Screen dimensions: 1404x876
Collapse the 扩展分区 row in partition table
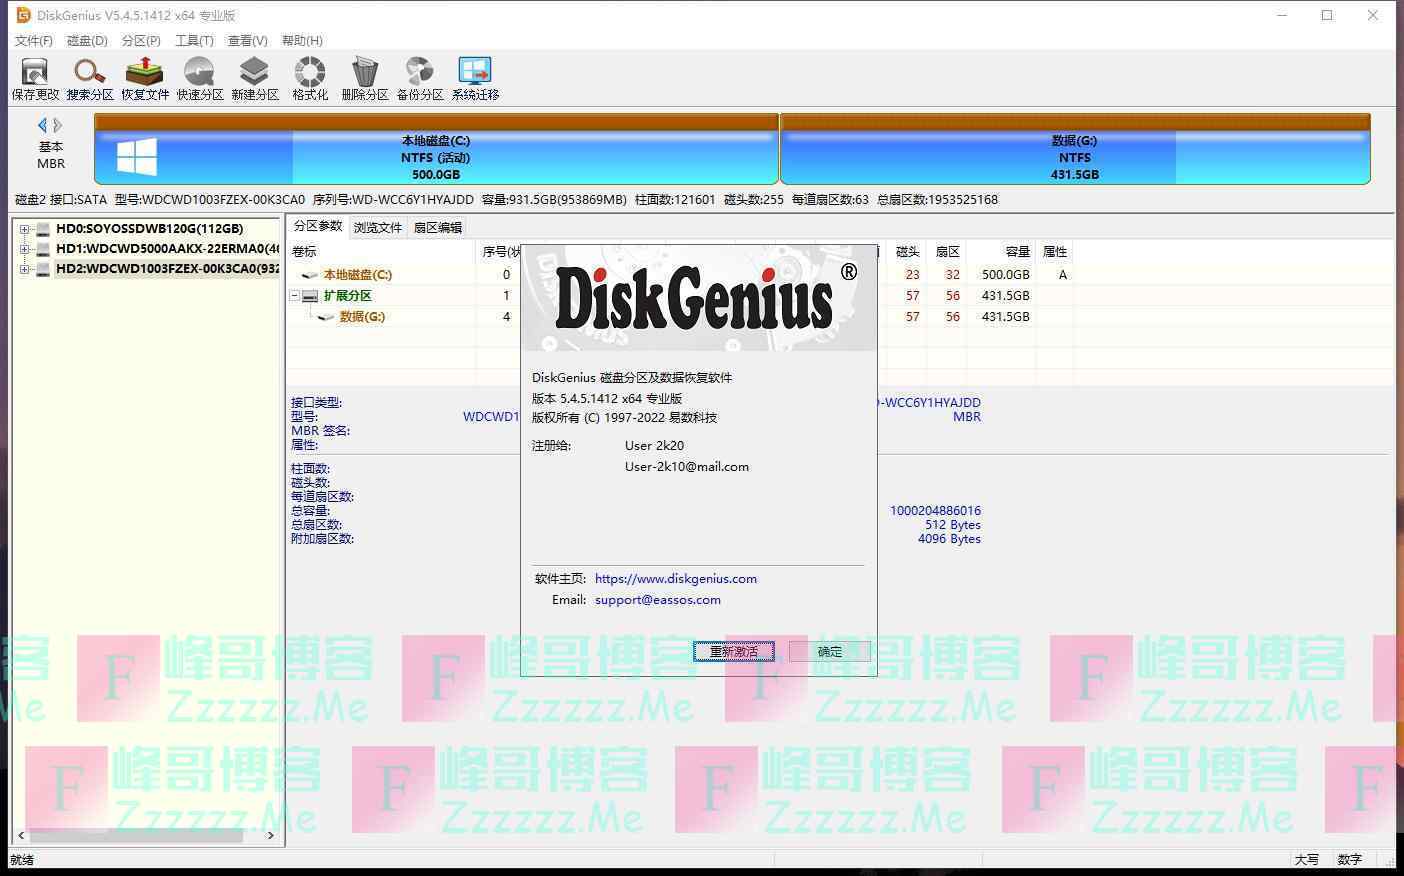[294, 296]
